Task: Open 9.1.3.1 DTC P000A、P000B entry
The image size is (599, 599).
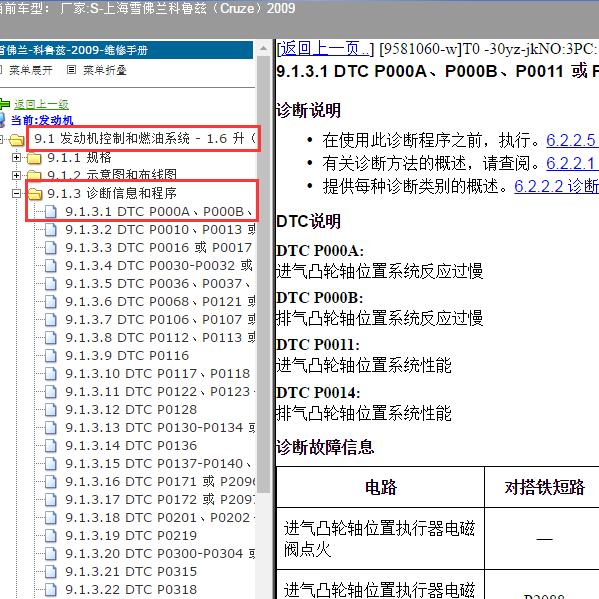Action: pyautogui.click(x=158, y=211)
